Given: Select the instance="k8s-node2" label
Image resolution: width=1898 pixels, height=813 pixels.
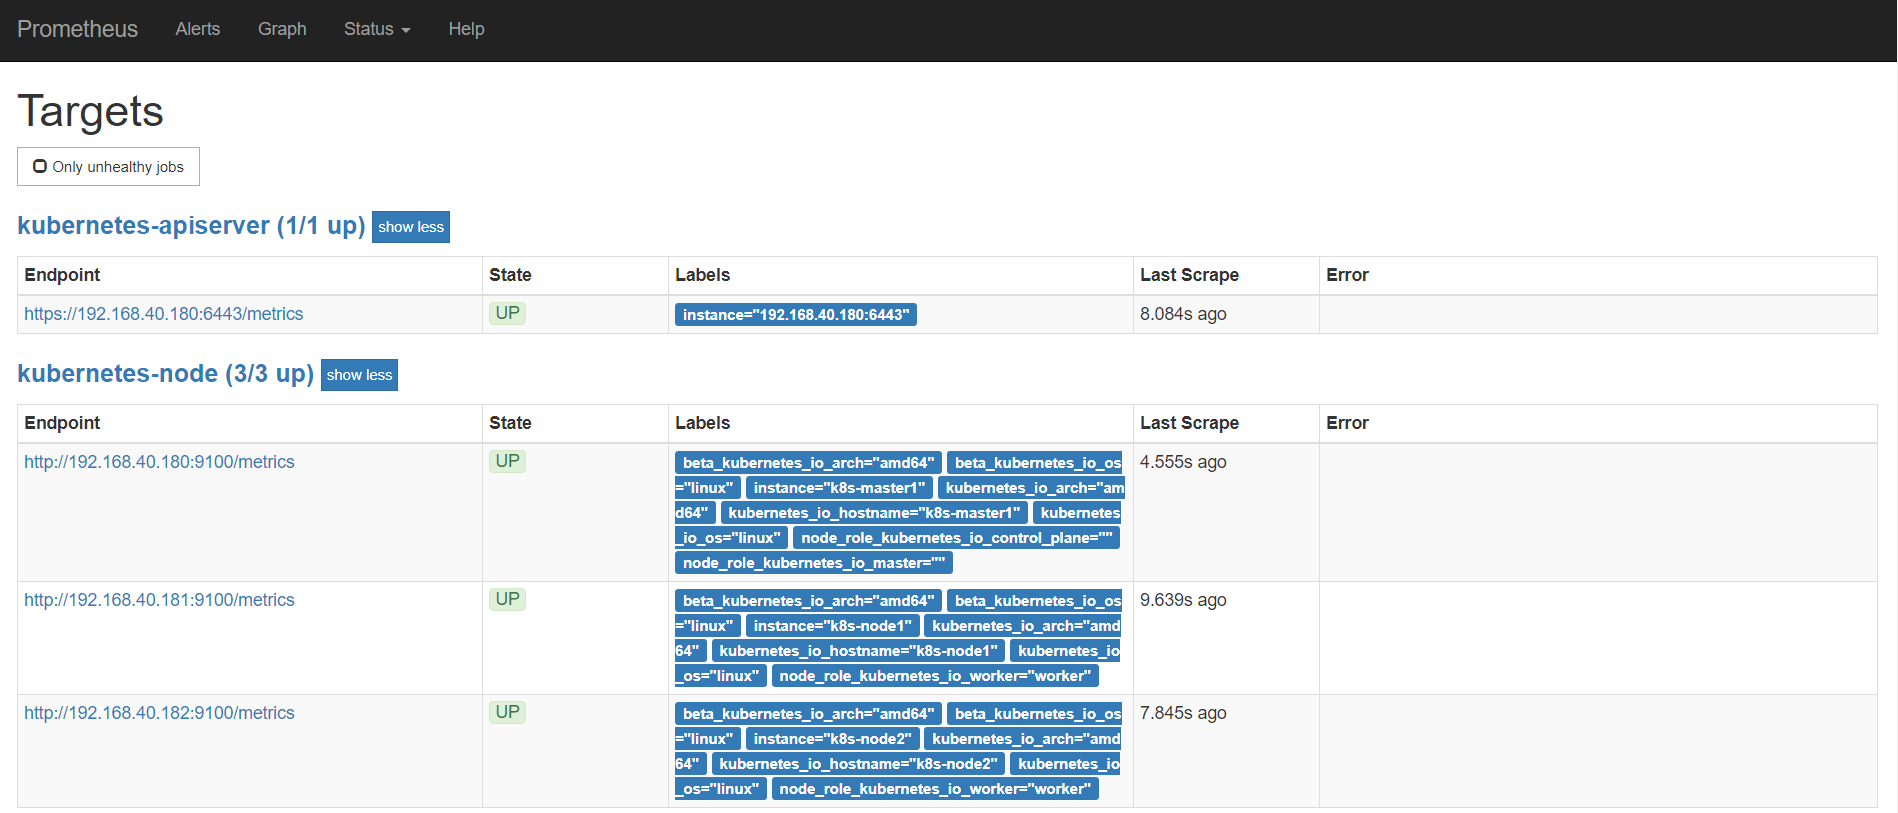Looking at the screenshot, I should click(832, 739).
